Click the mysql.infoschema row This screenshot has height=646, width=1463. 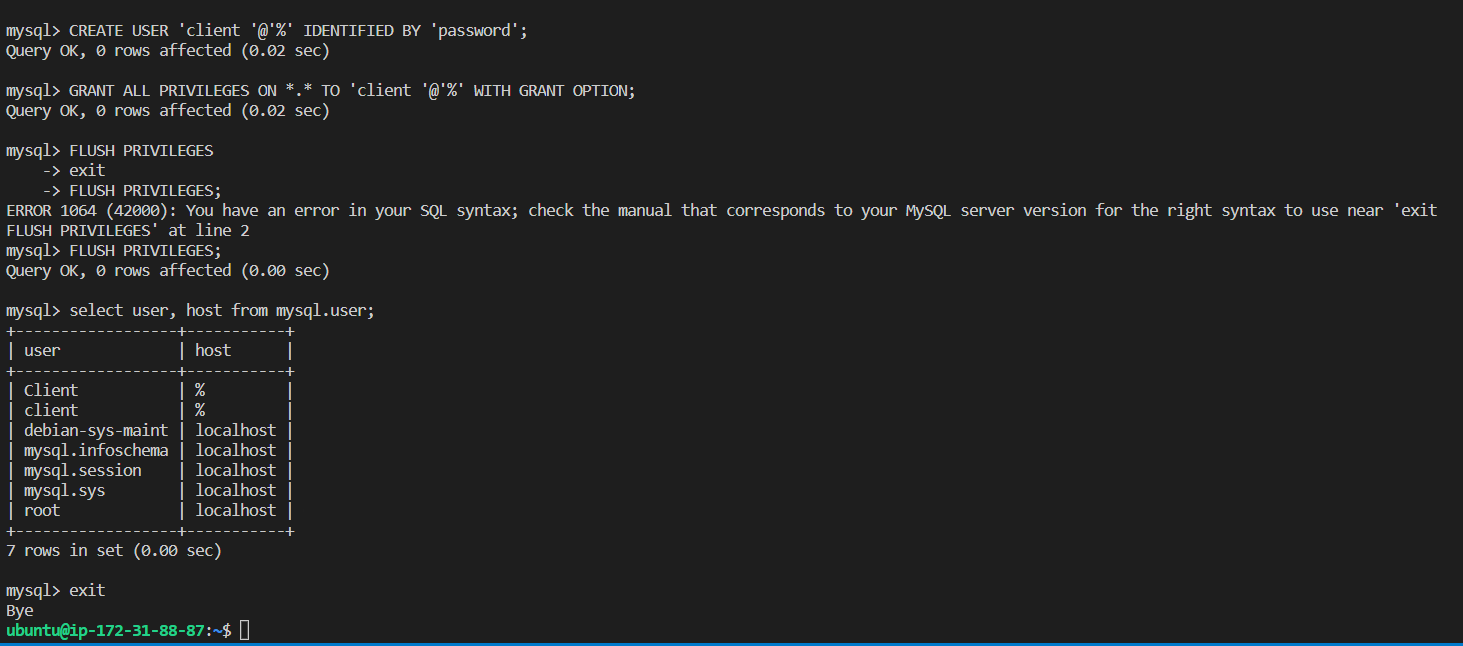tap(96, 450)
